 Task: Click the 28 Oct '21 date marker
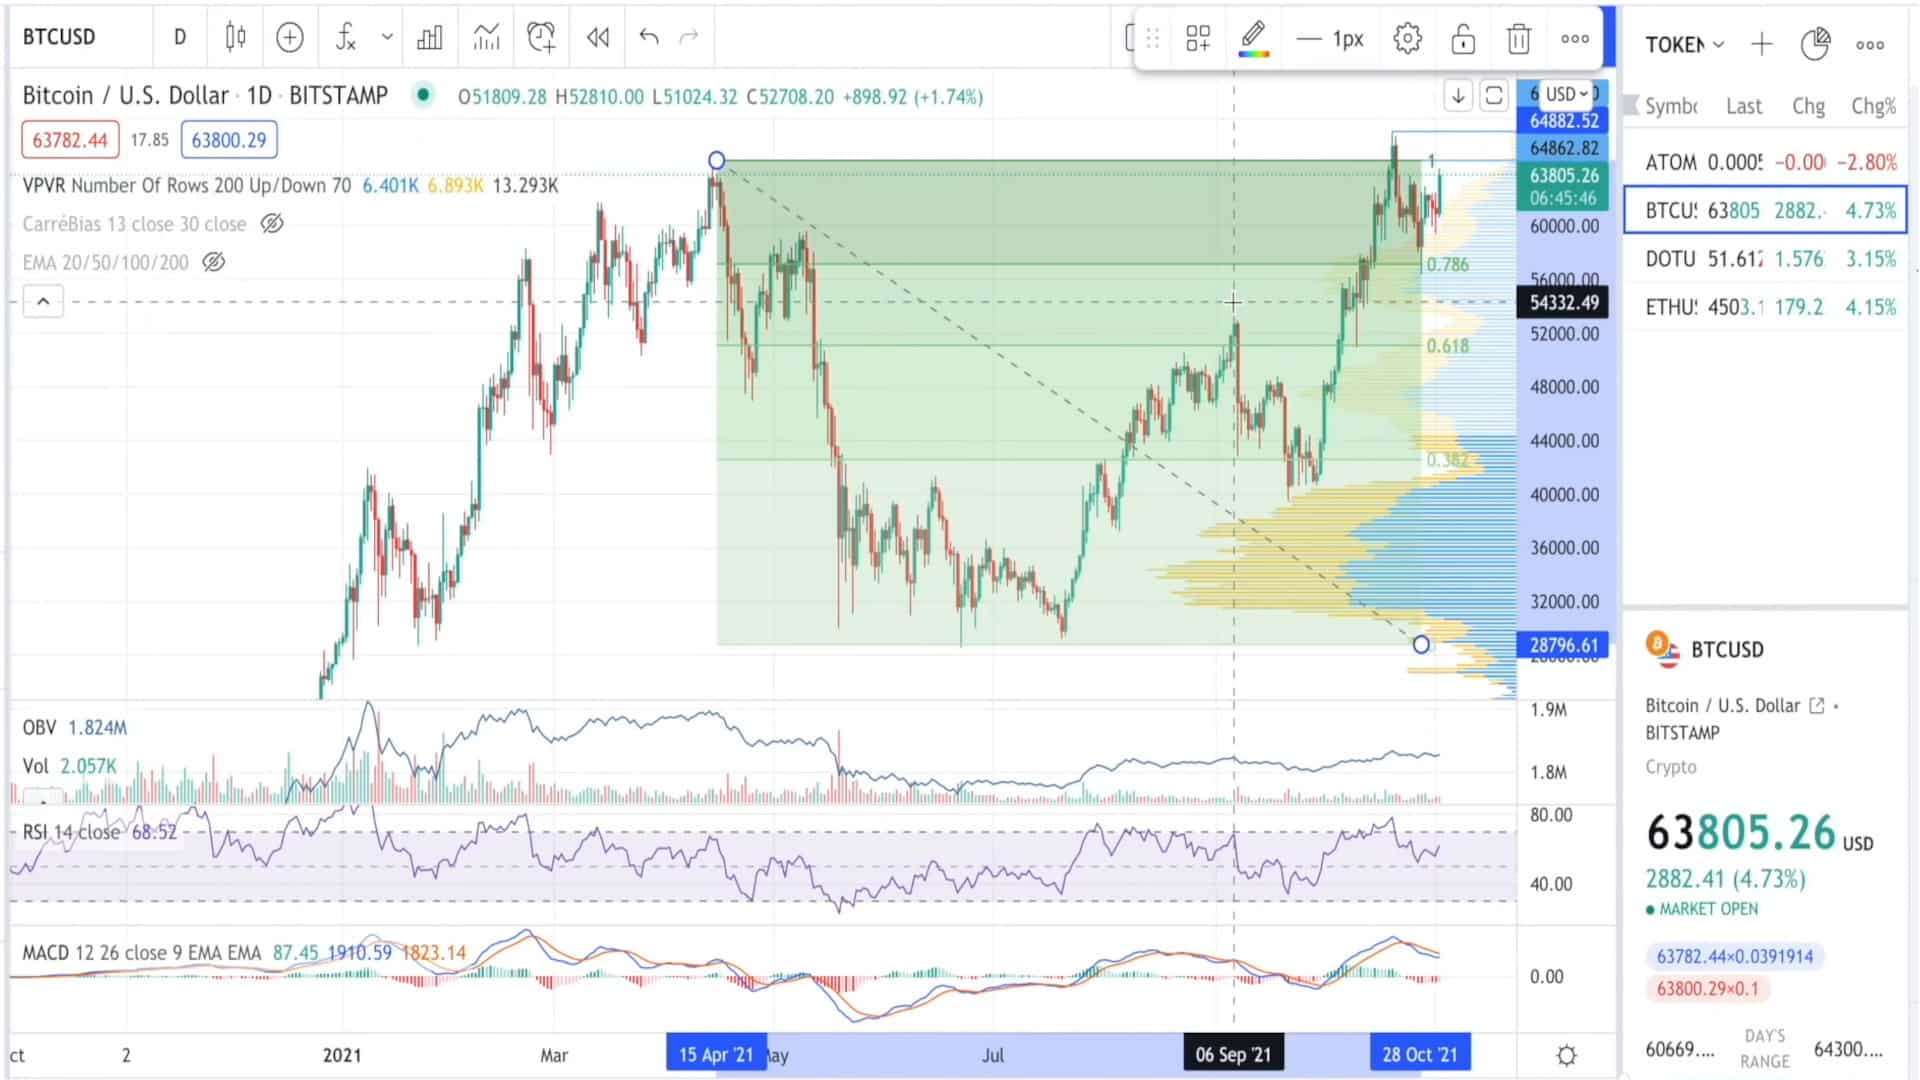1420,1054
